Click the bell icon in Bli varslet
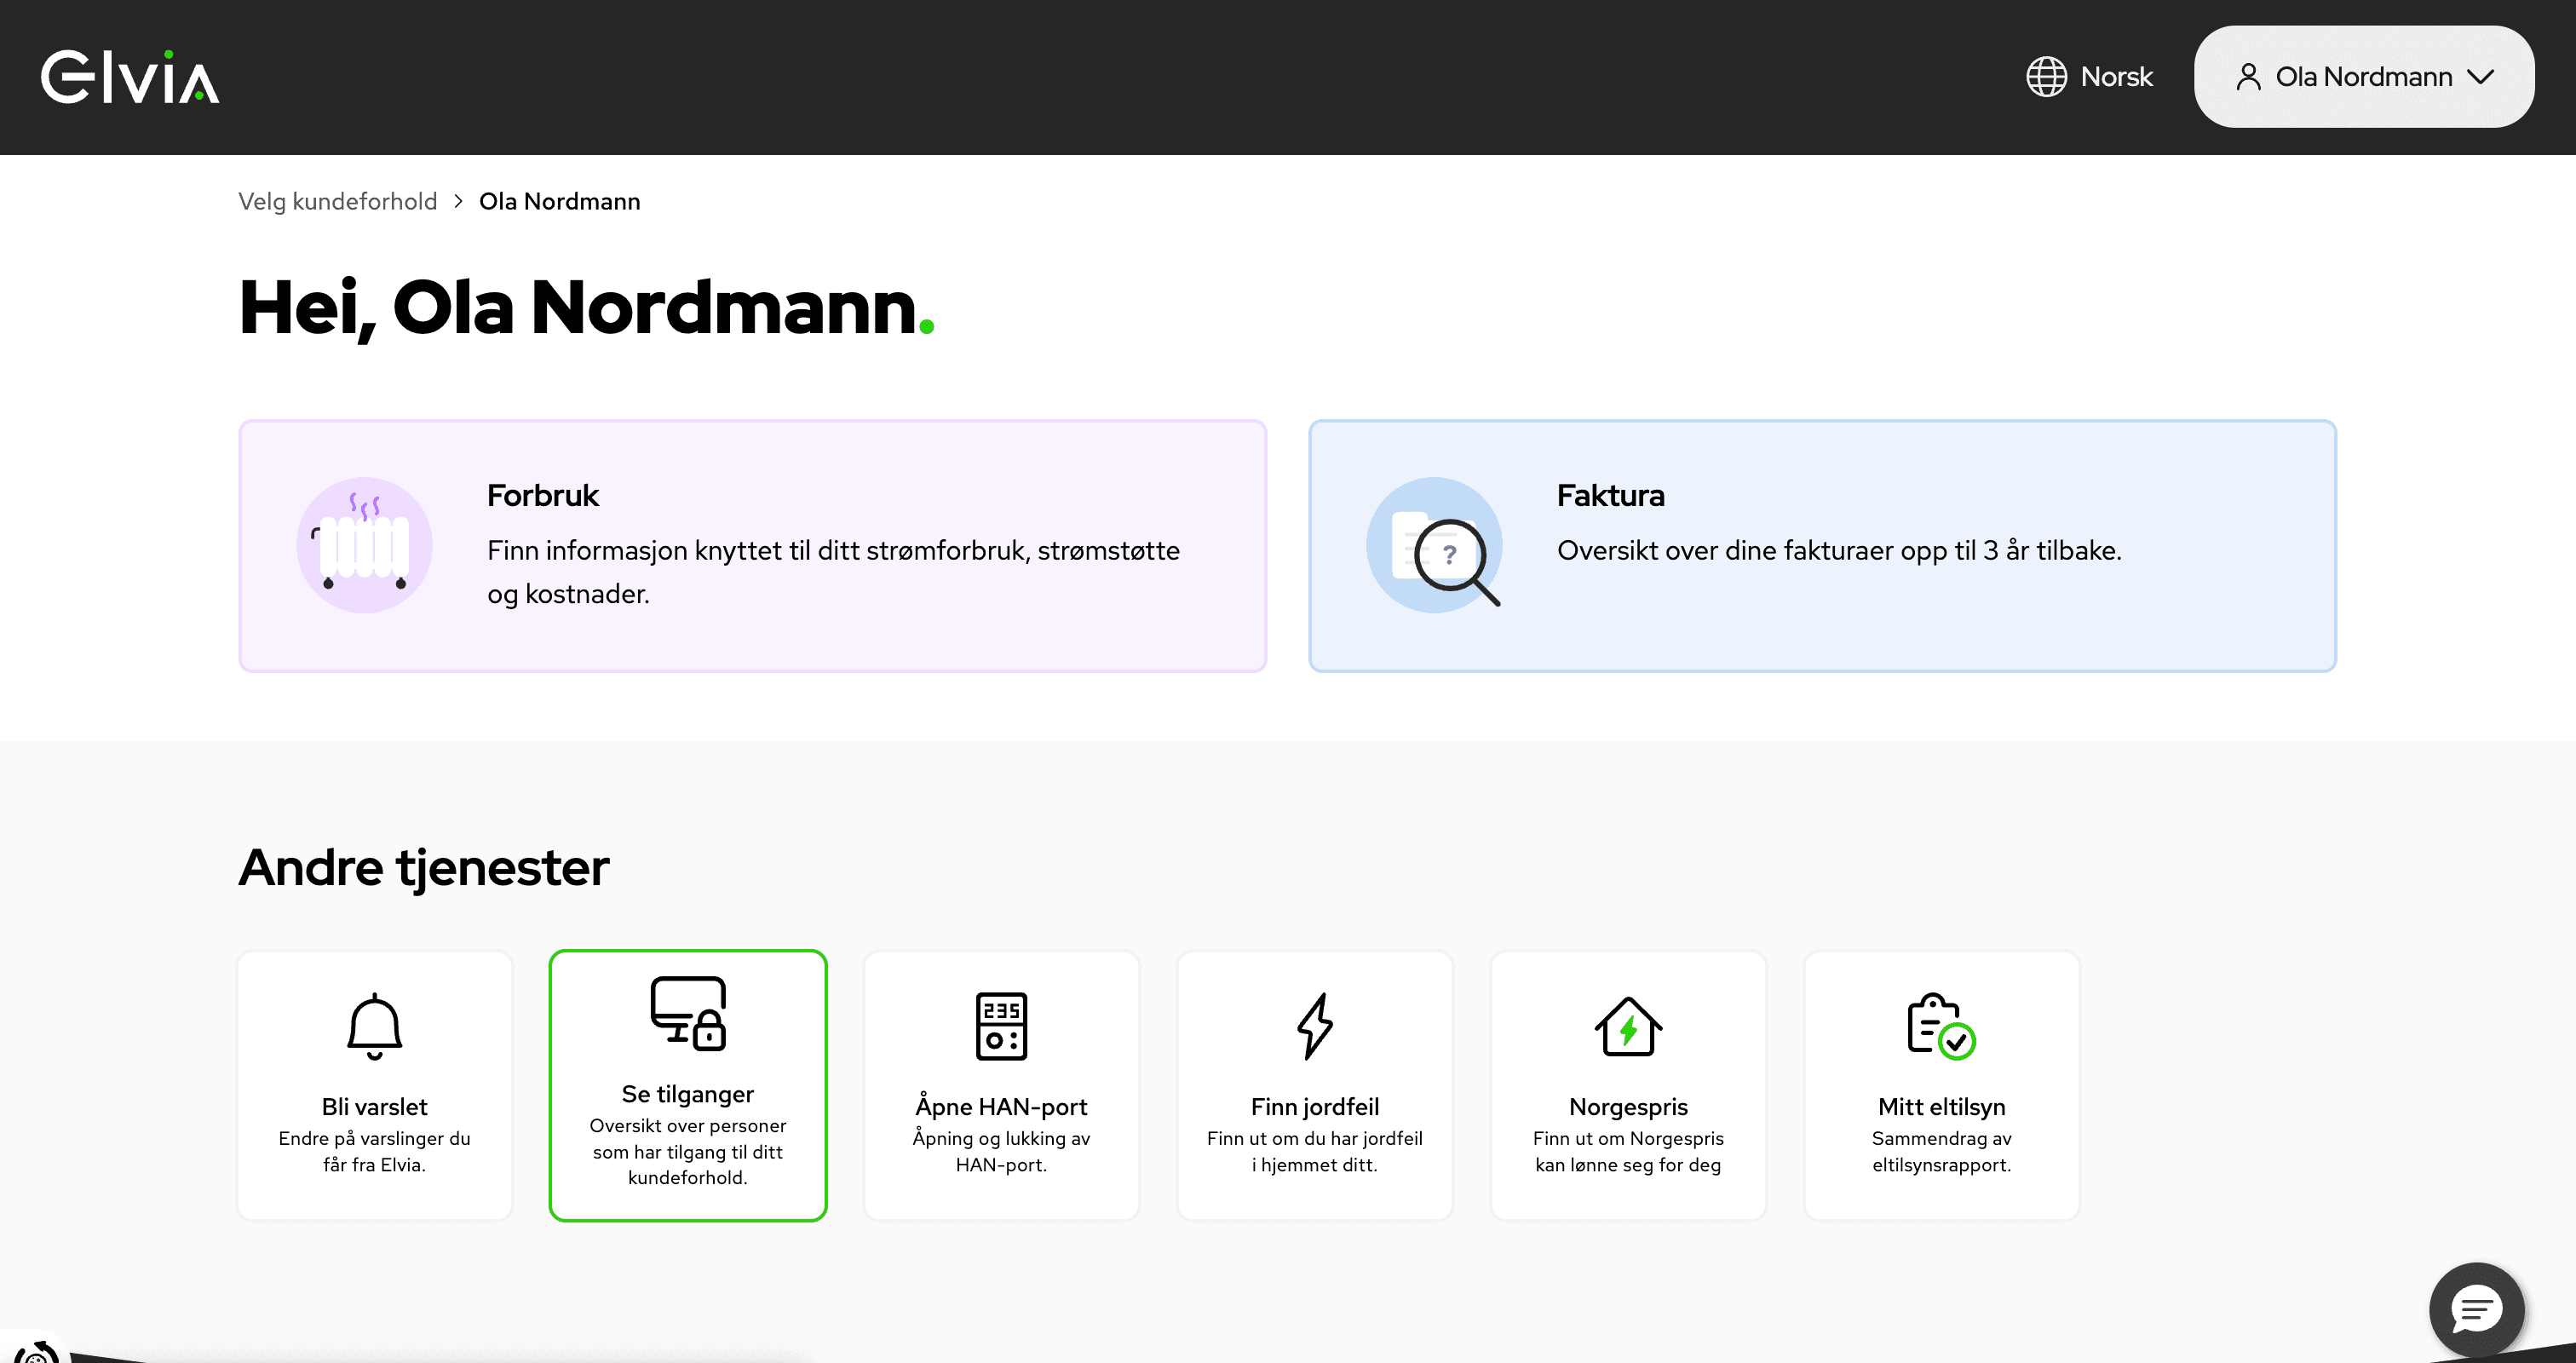This screenshot has height=1363, width=2576. click(x=374, y=1026)
